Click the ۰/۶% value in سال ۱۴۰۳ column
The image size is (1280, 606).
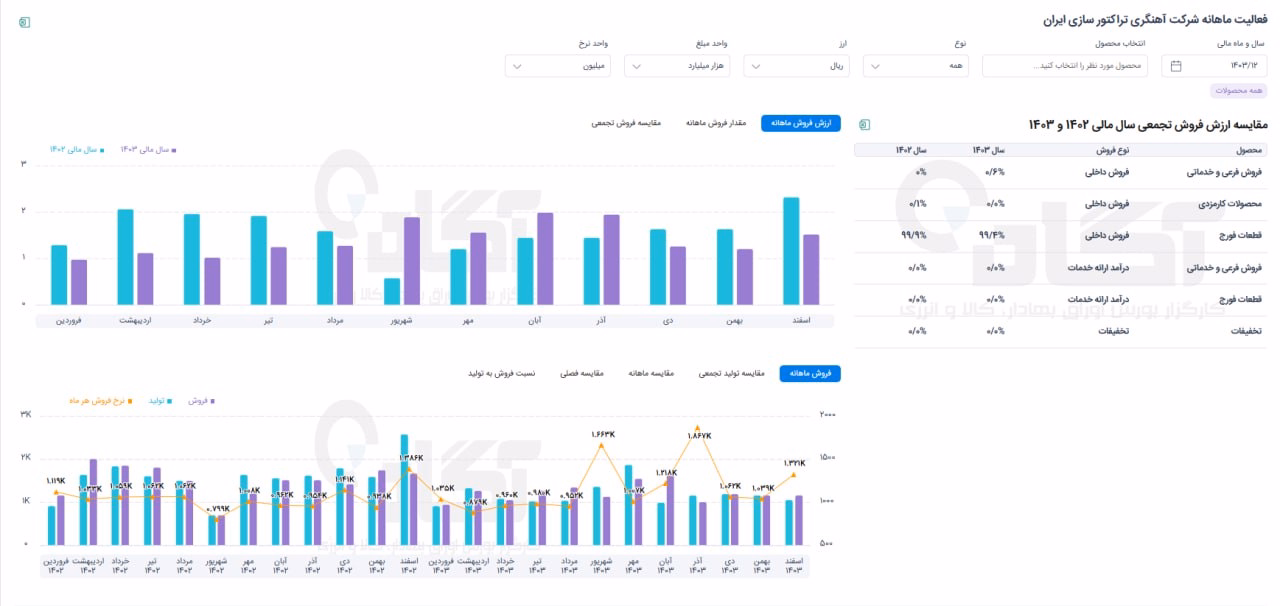pos(996,172)
